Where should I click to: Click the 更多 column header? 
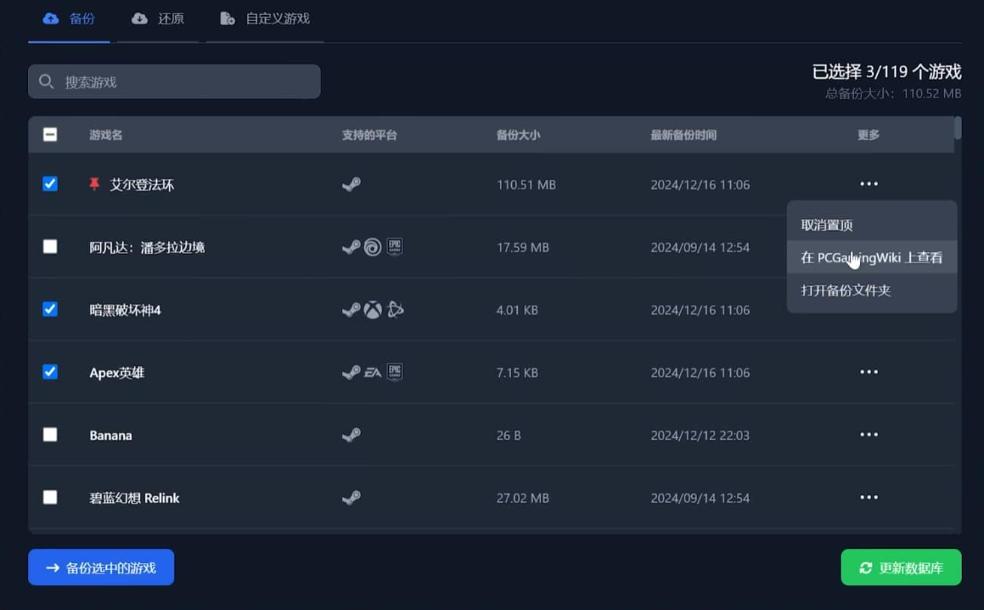point(869,135)
